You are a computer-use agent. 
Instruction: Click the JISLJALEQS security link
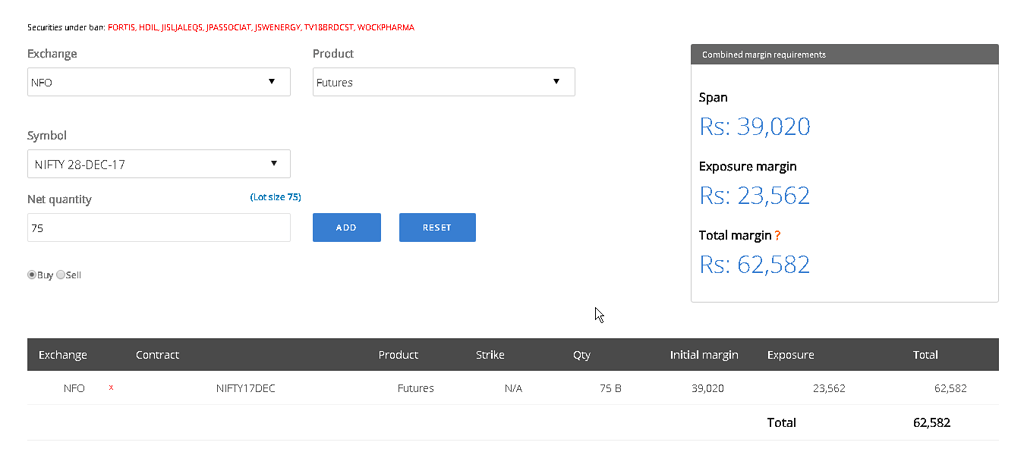(182, 27)
